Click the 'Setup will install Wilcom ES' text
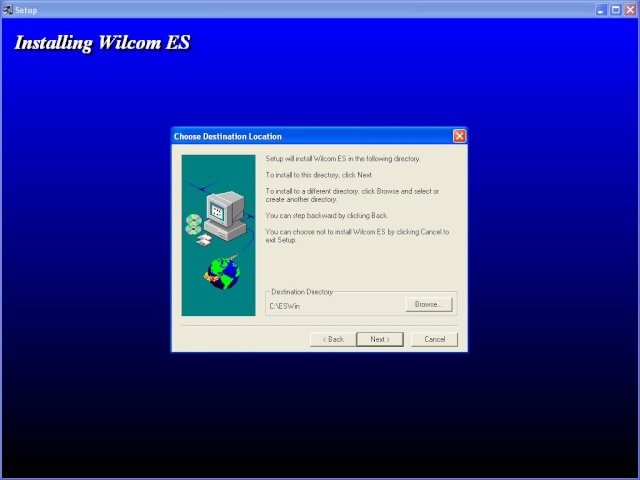The width and height of the screenshot is (640, 480). point(342,159)
